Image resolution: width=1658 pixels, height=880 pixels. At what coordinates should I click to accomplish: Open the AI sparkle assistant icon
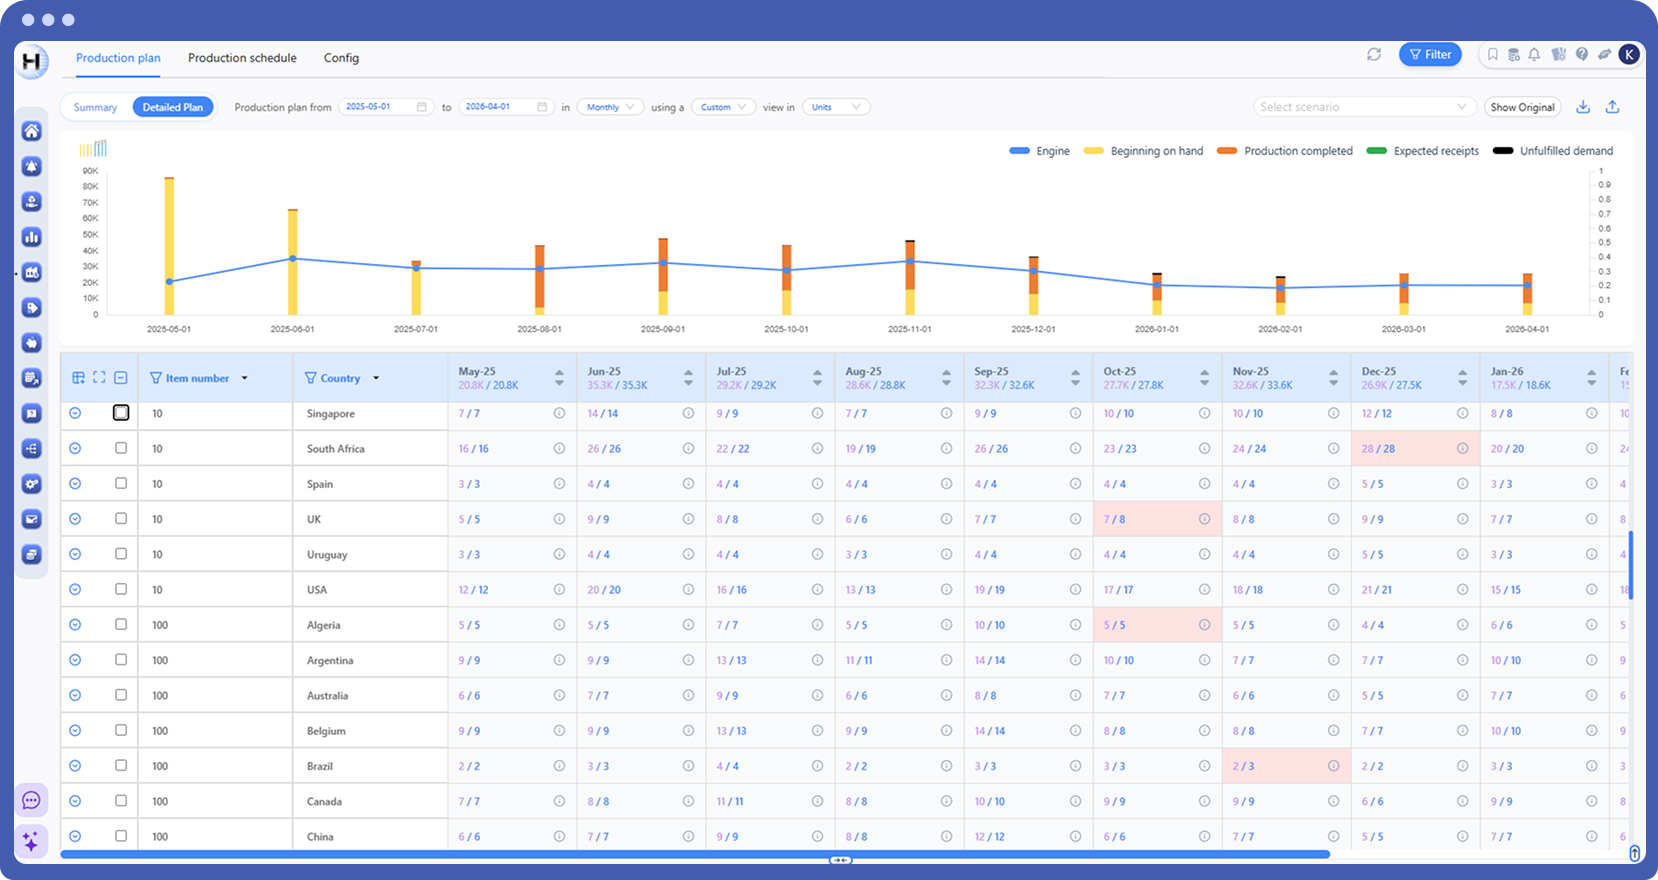pyautogui.click(x=31, y=841)
